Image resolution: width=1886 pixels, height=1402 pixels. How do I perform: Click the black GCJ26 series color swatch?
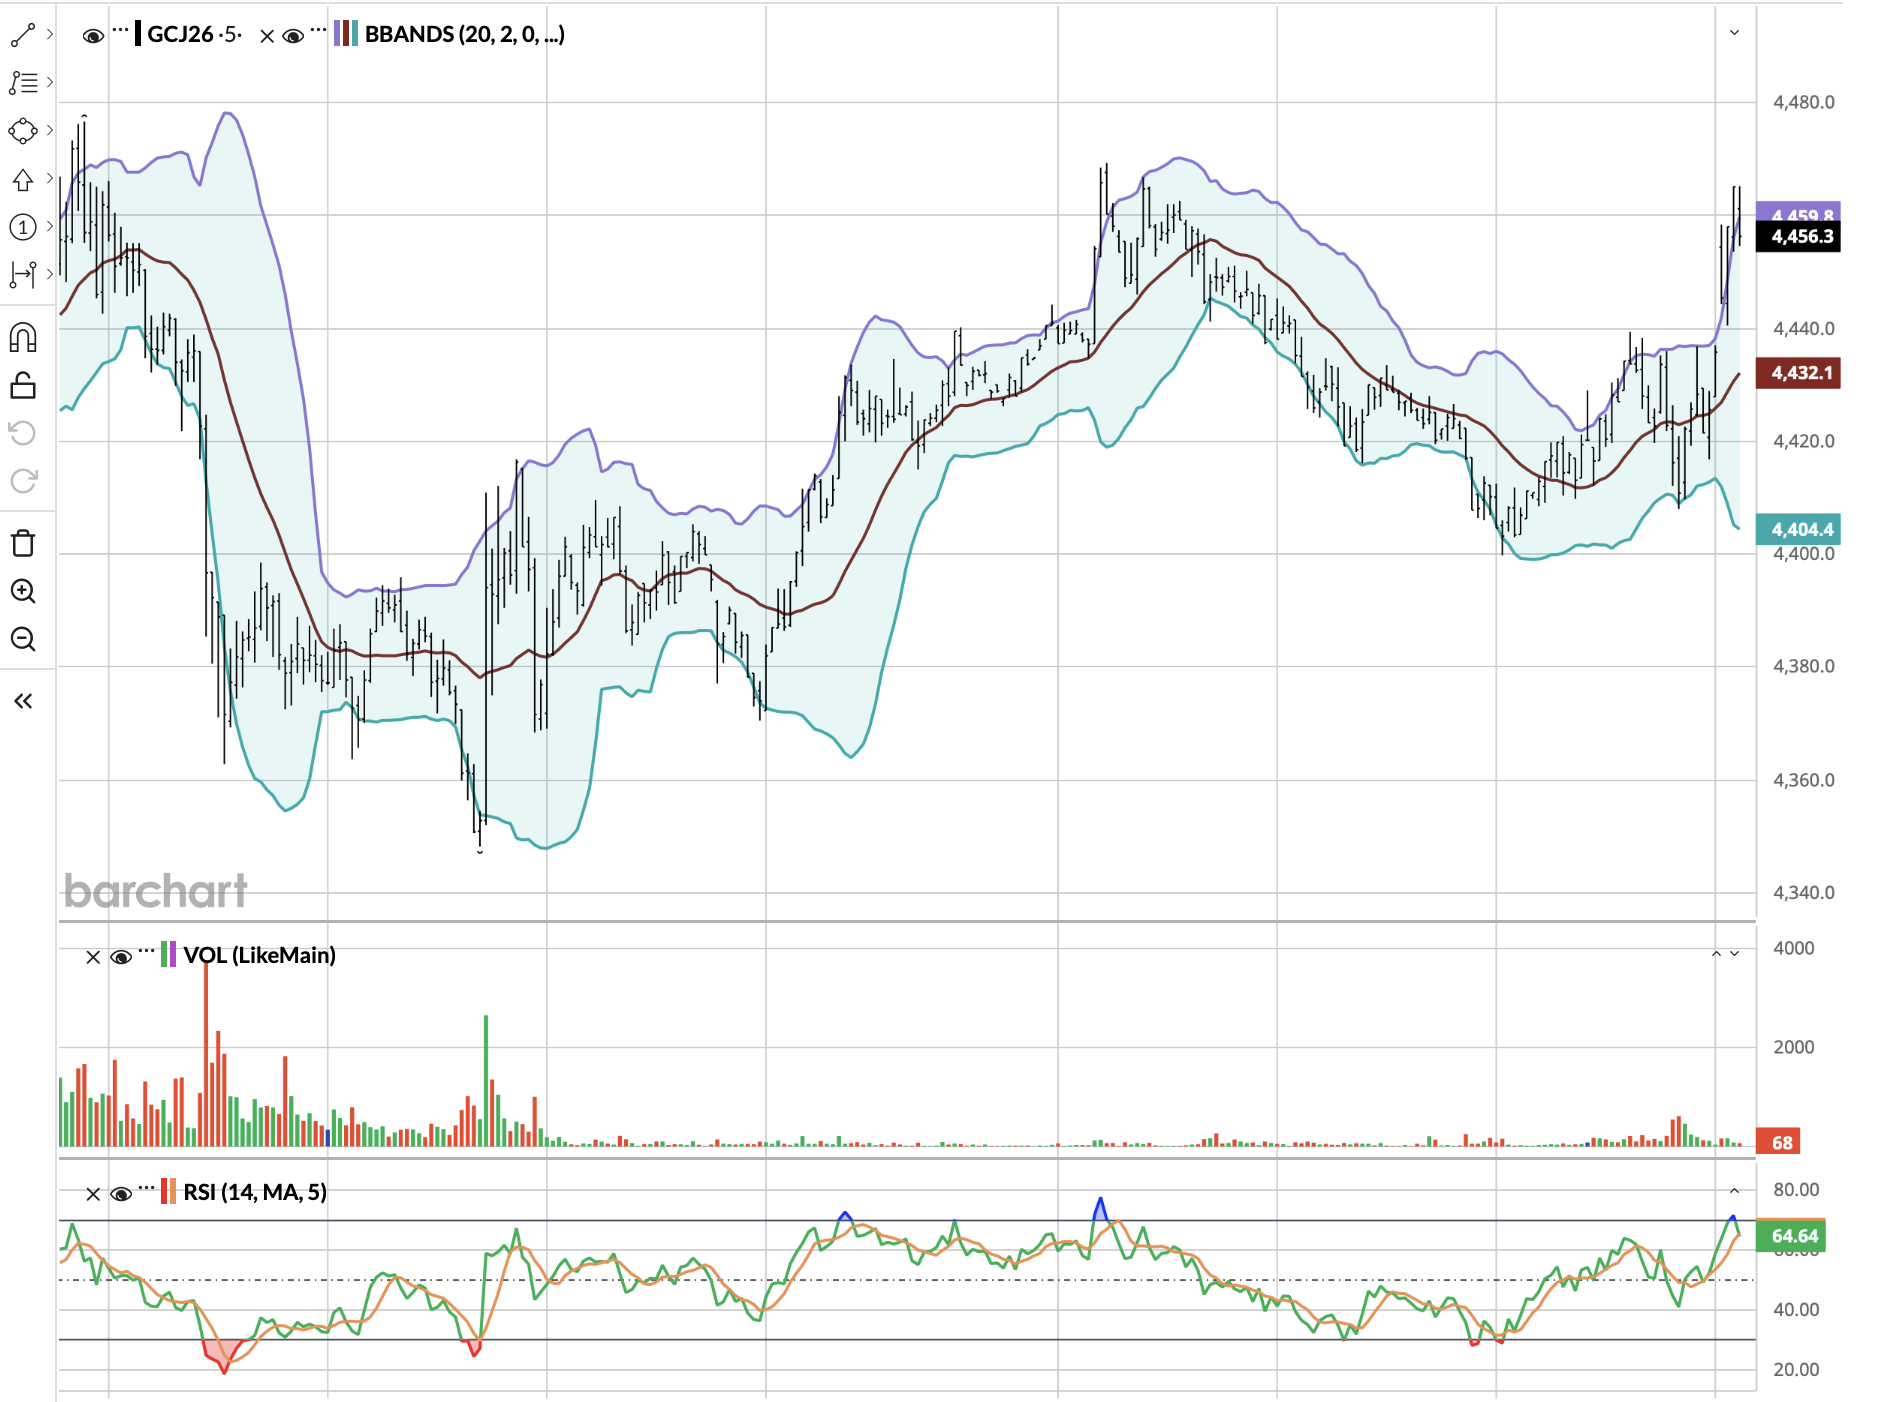click(x=138, y=34)
